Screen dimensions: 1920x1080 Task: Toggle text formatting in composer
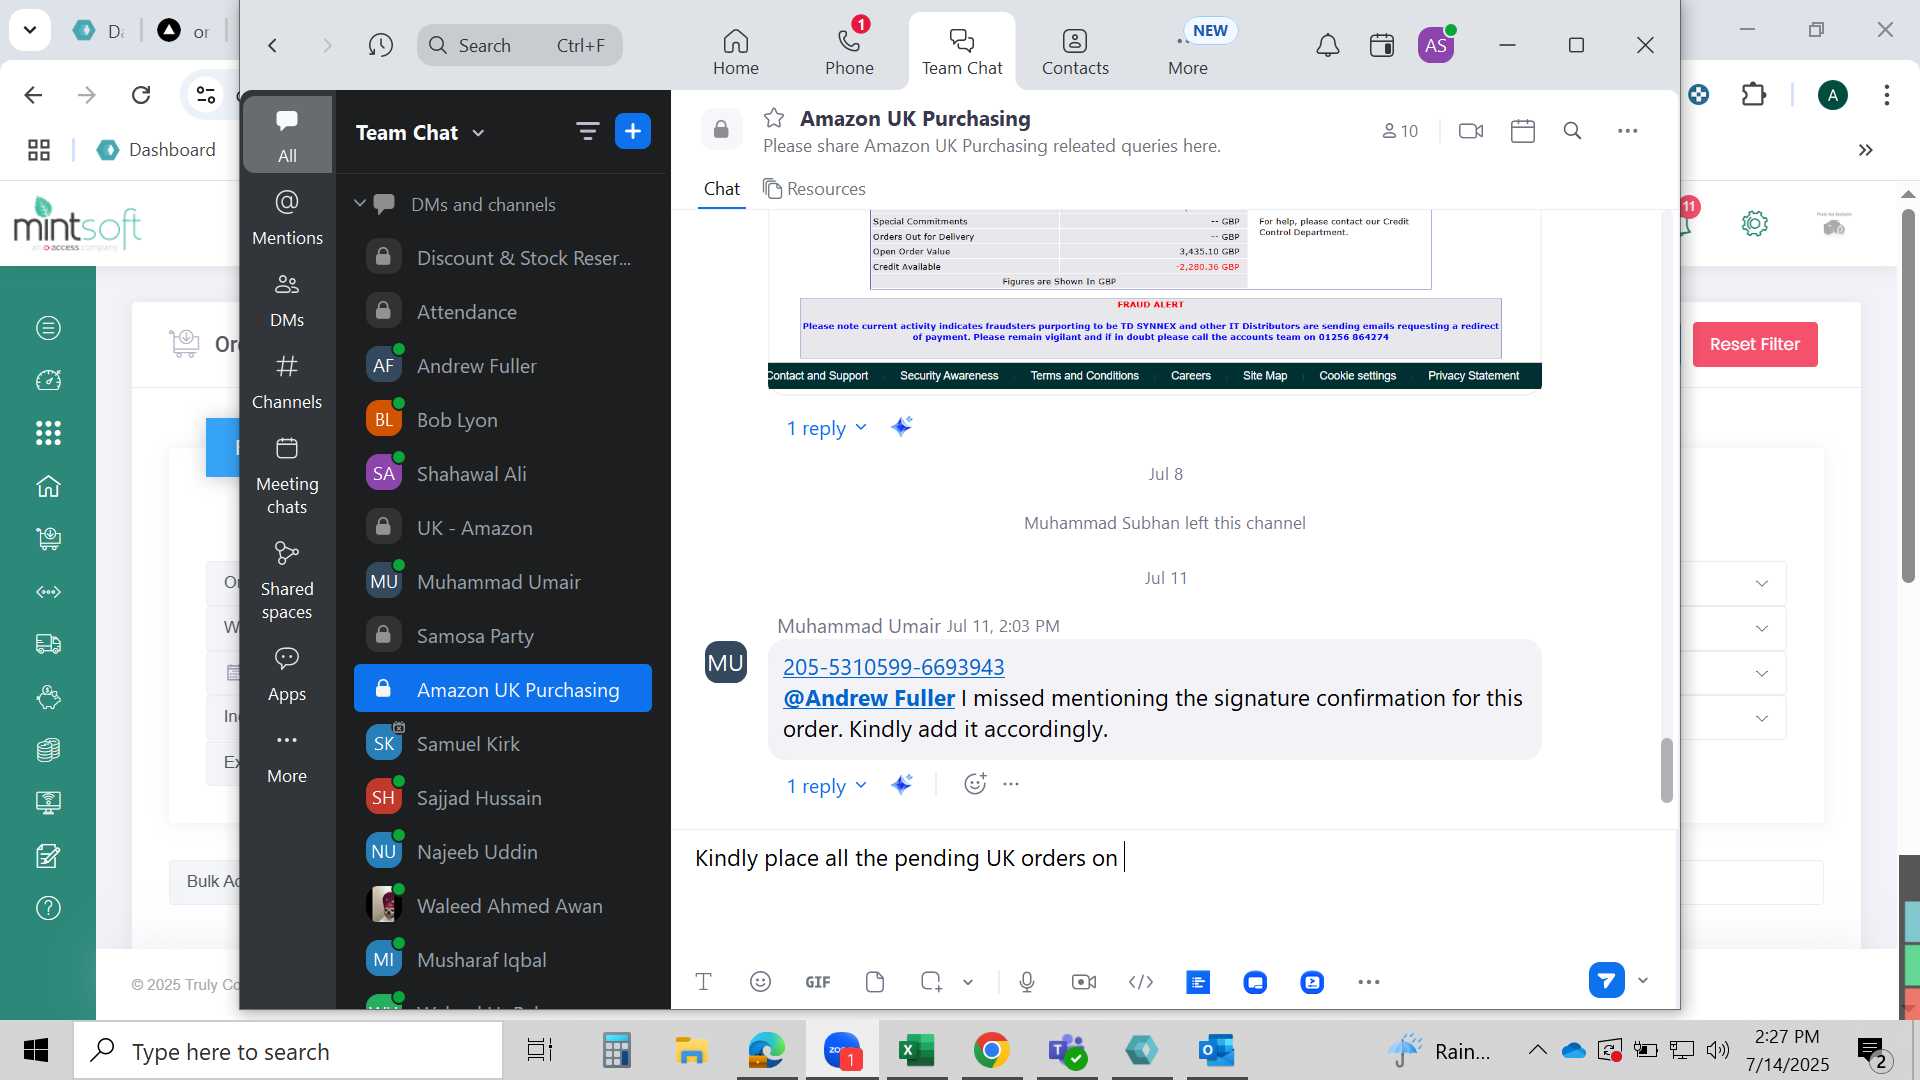703,982
